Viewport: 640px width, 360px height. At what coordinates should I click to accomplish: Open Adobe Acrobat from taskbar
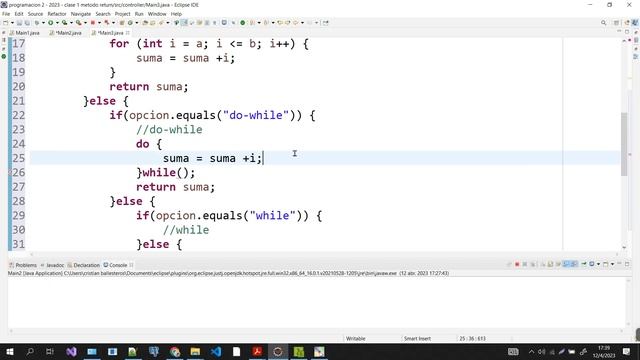click(257, 351)
